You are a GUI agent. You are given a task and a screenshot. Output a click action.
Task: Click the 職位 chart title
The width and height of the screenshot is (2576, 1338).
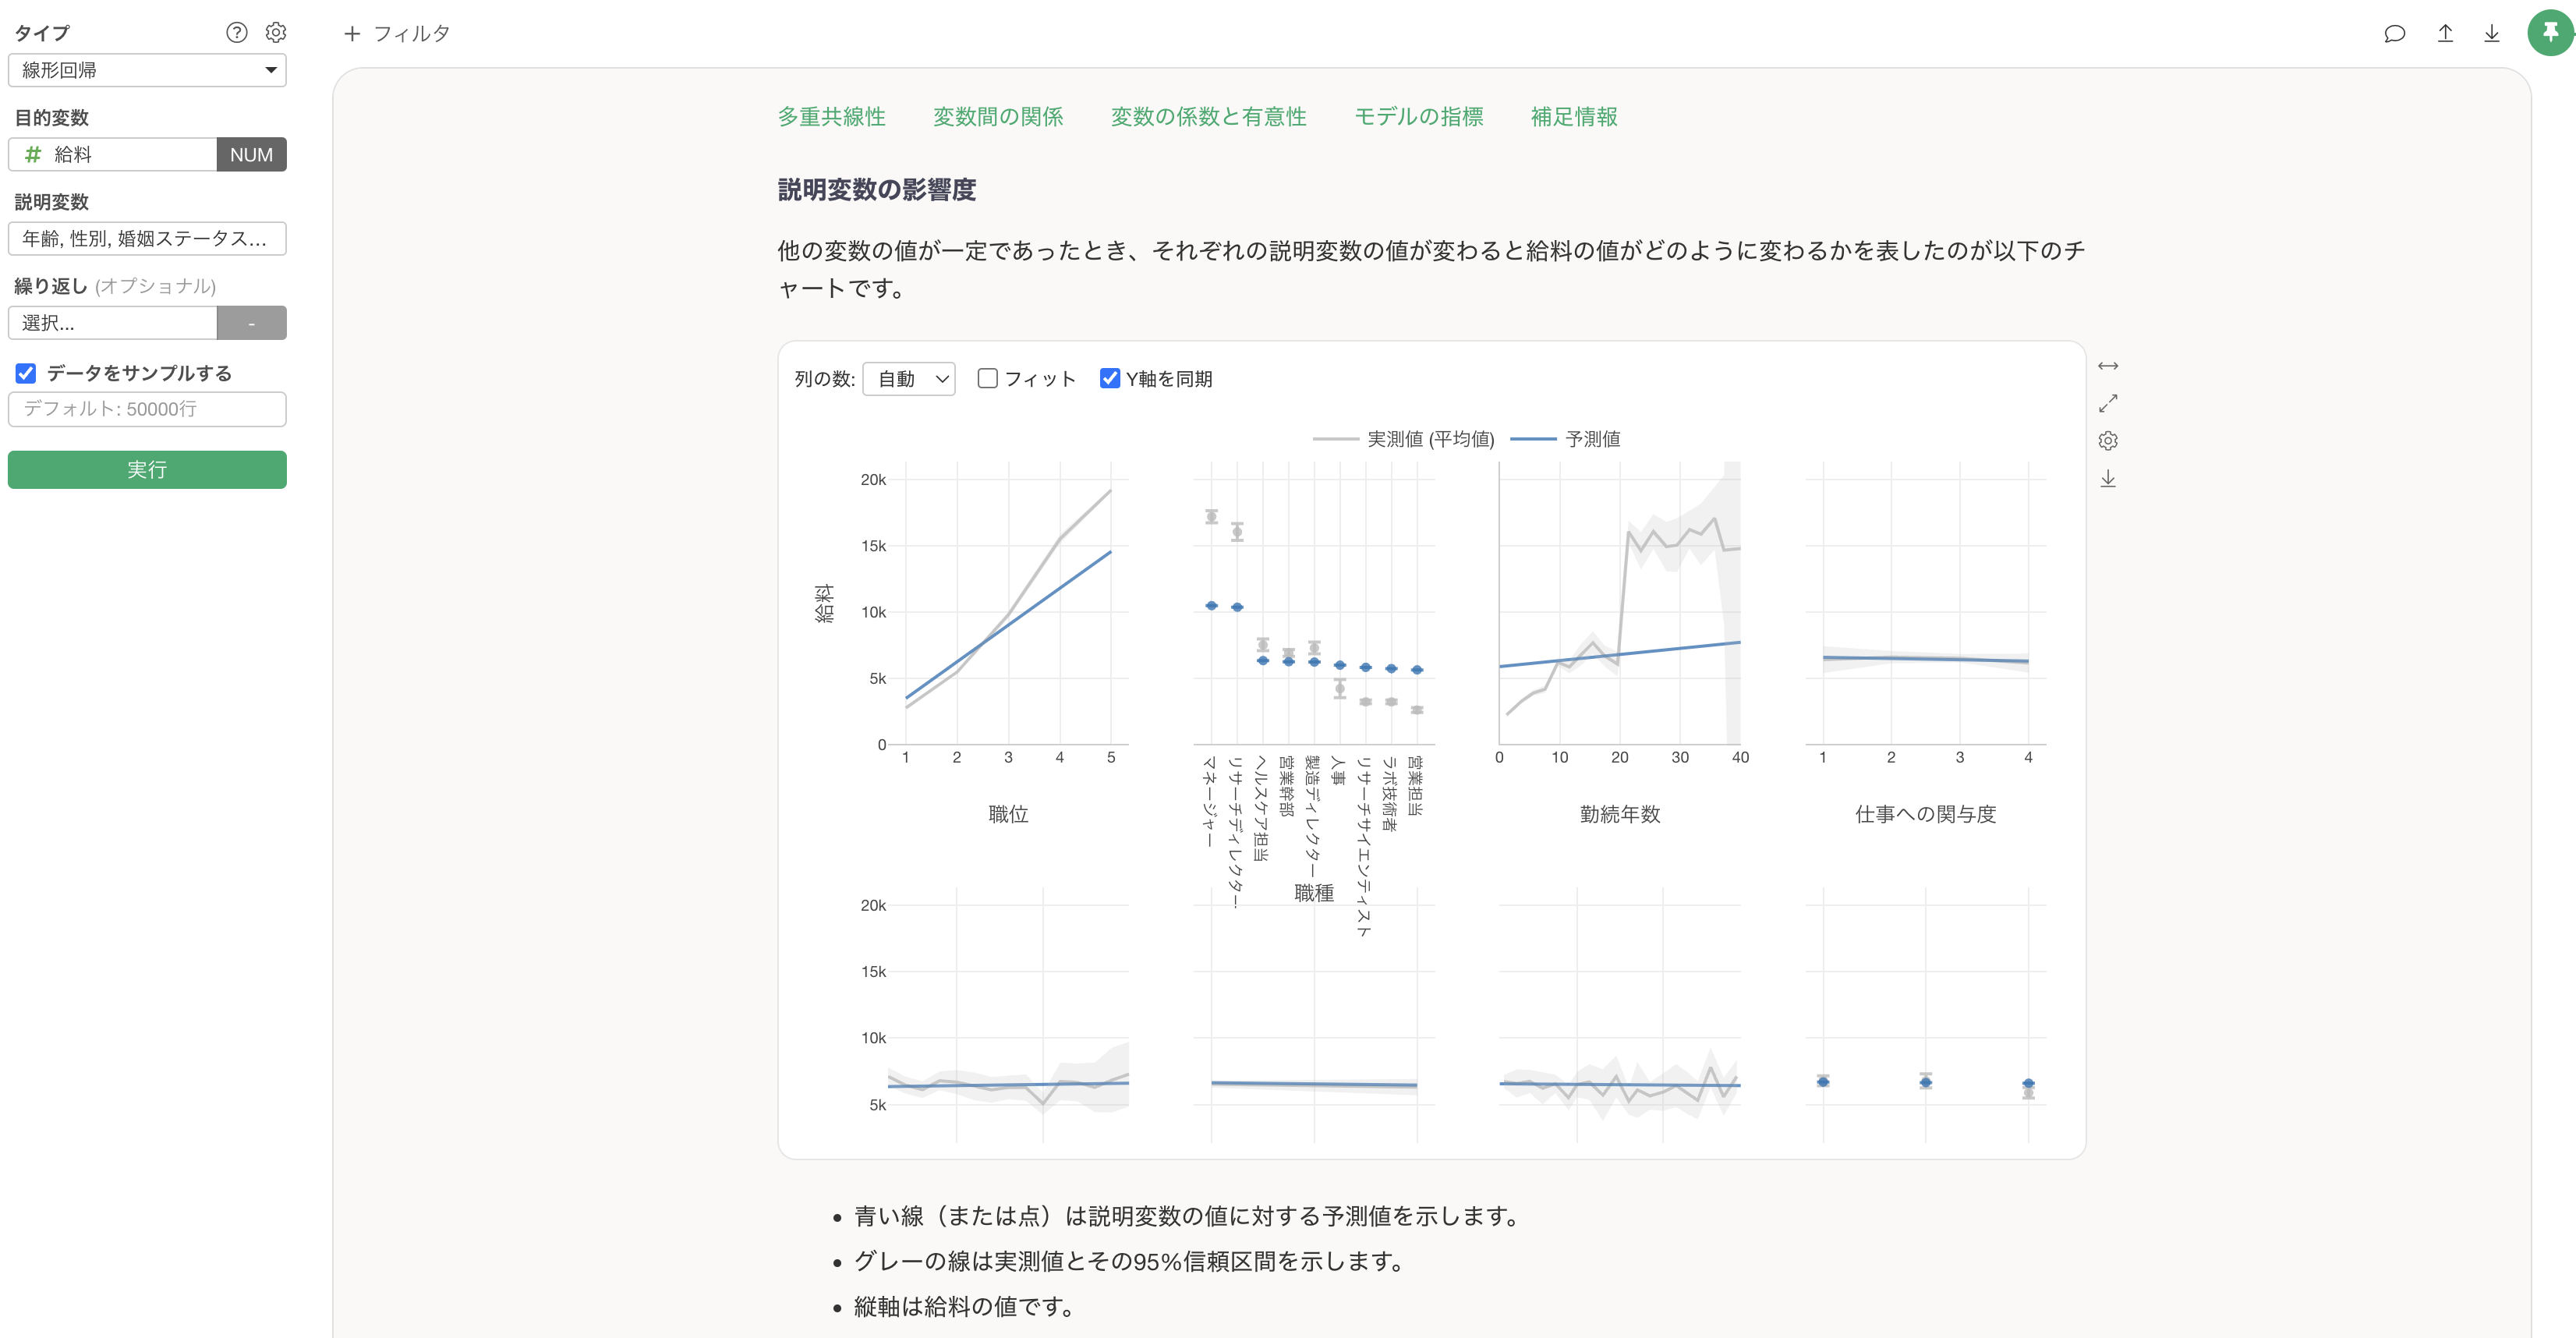[x=1008, y=814]
